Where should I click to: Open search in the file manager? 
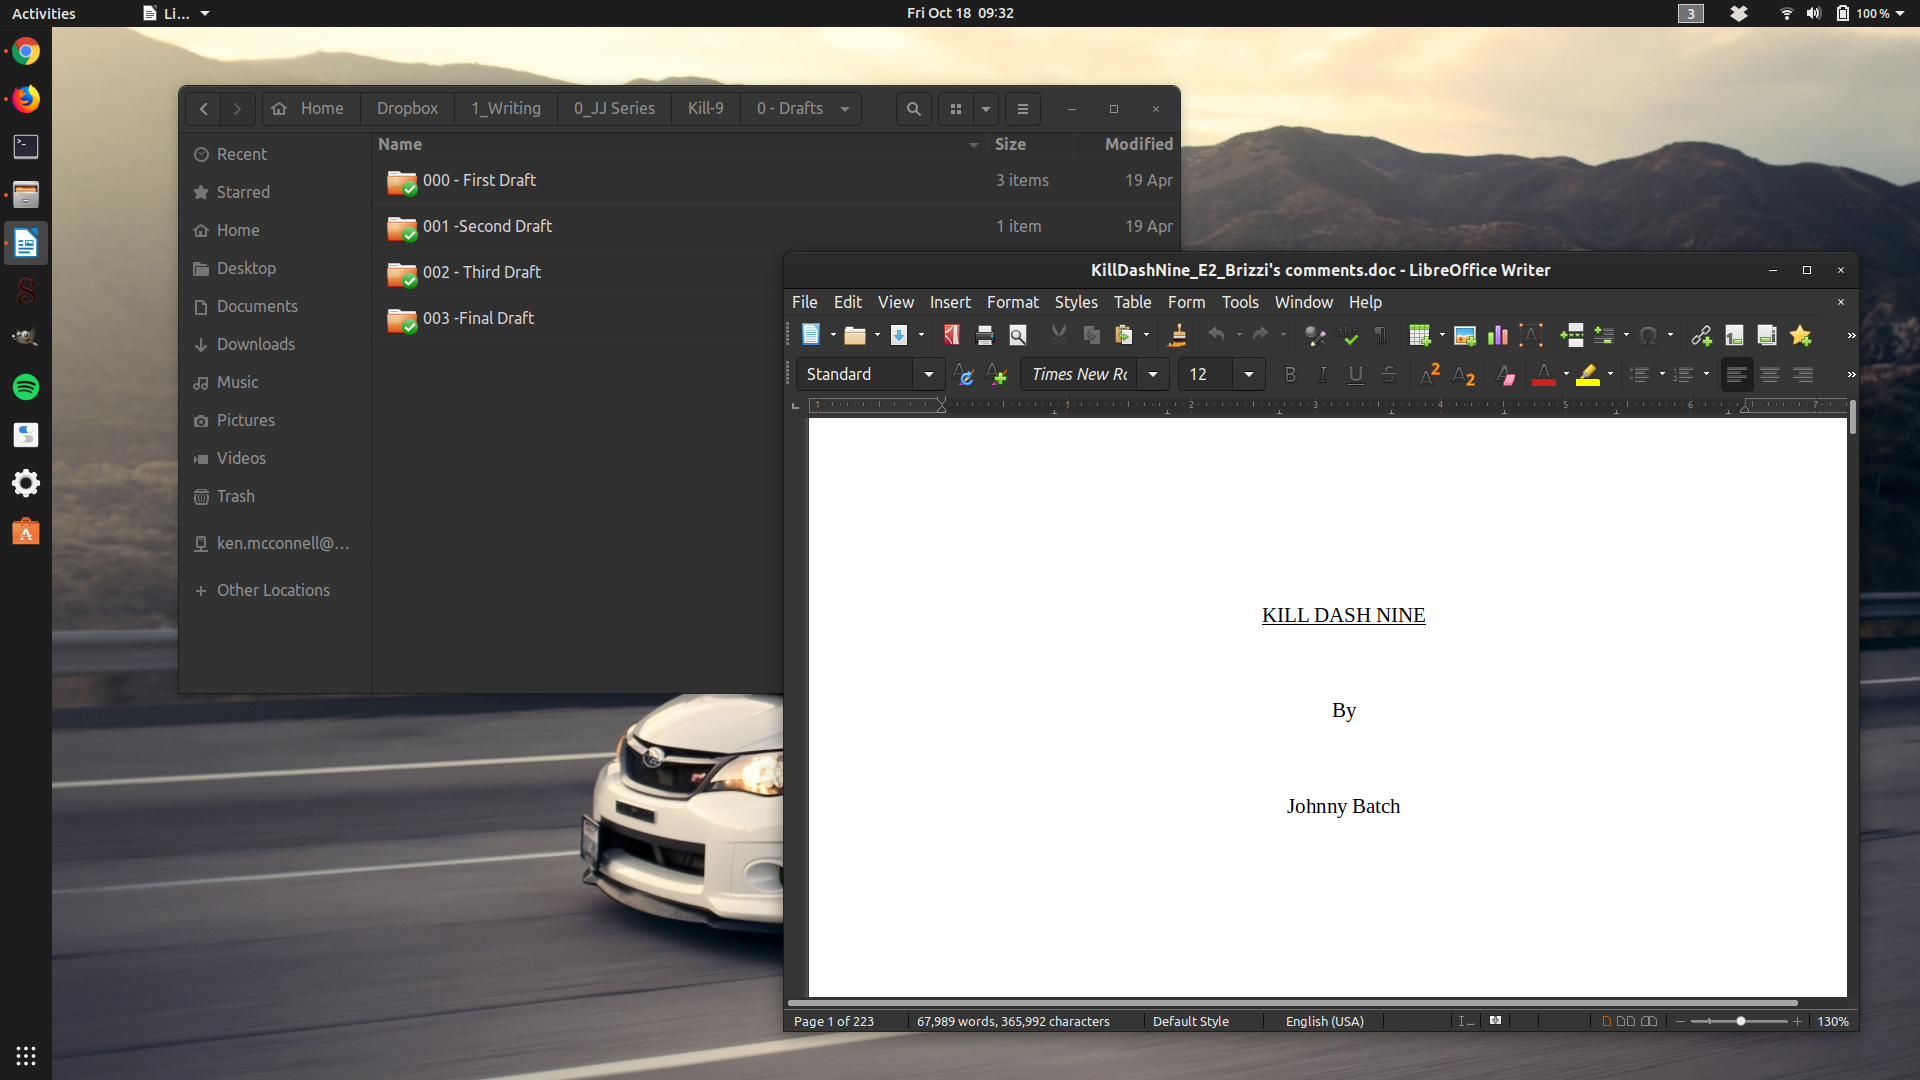tap(913, 109)
